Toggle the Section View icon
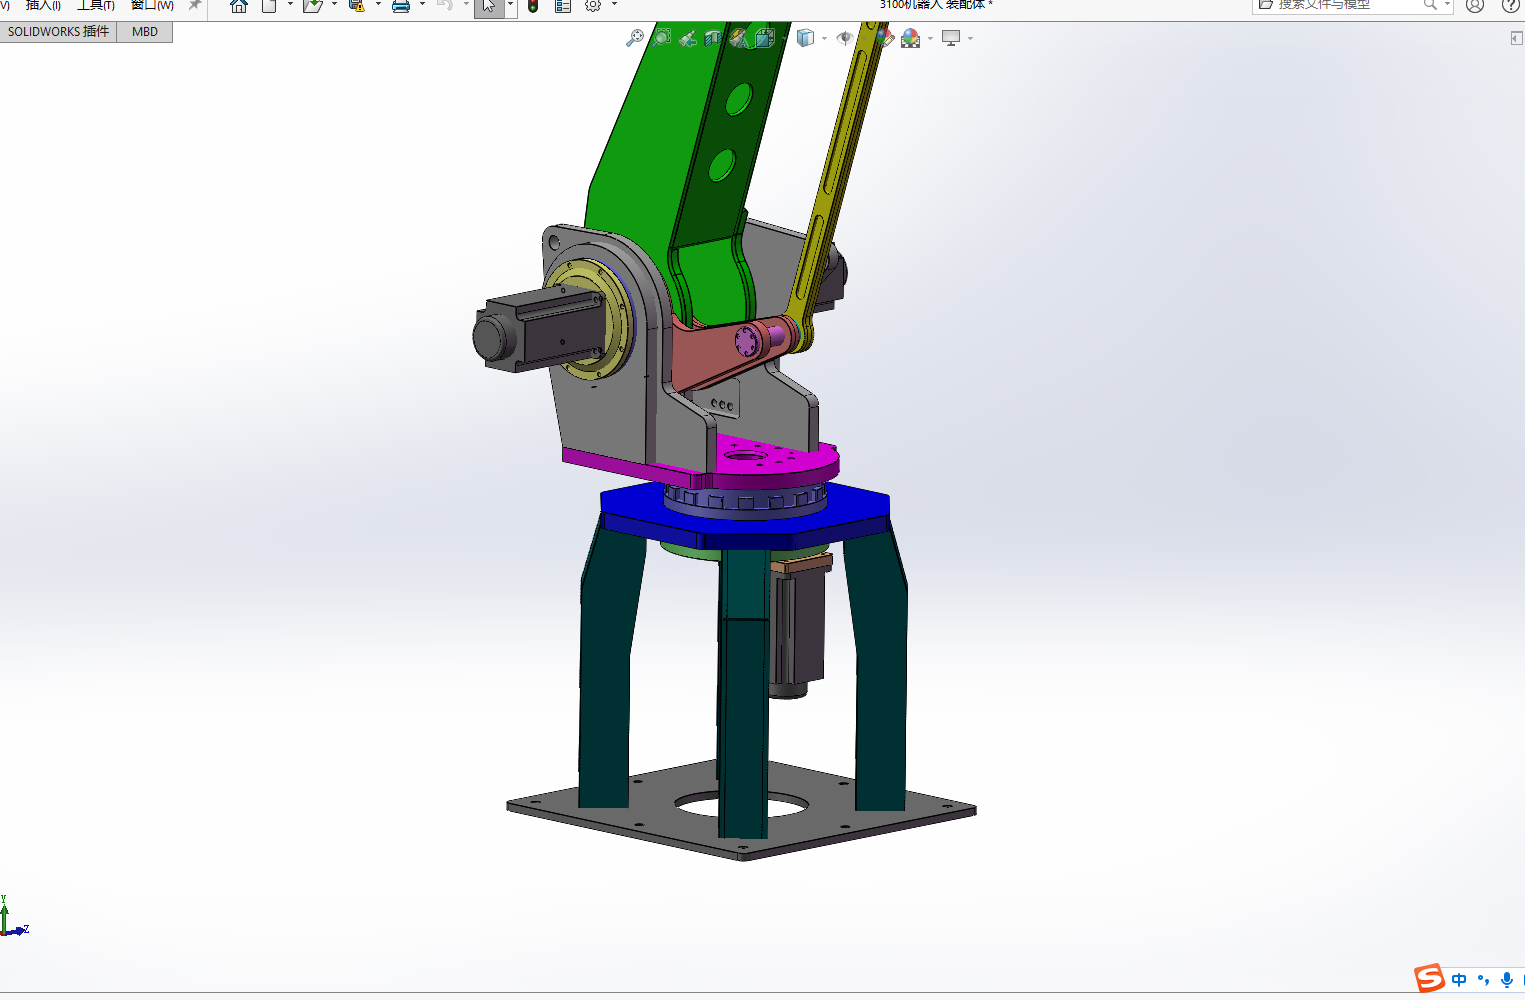 click(713, 38)
